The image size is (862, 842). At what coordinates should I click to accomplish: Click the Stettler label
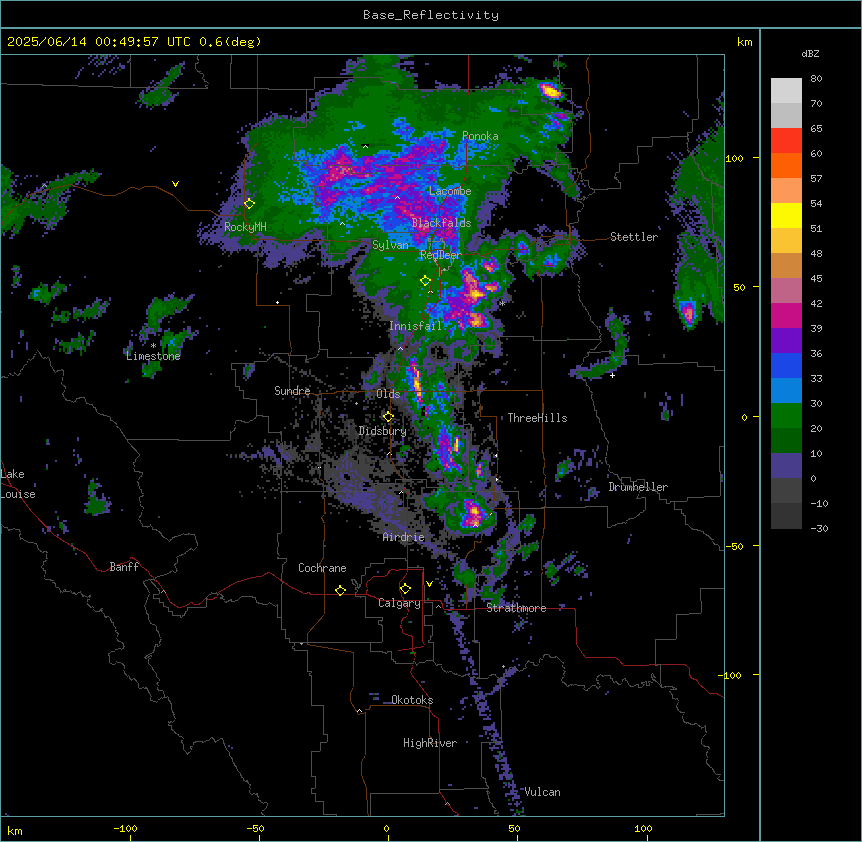coord(634,237)
